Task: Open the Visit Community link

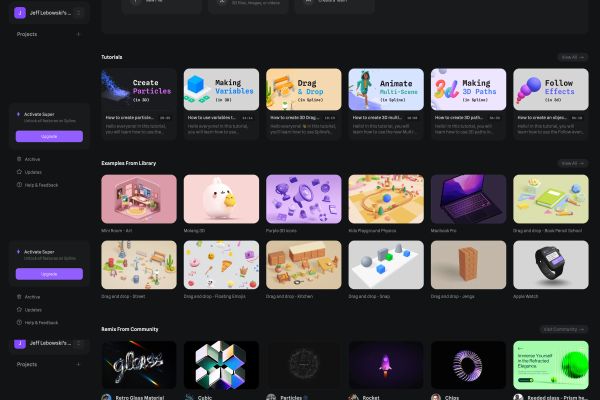Action: [x=564, y=329]
